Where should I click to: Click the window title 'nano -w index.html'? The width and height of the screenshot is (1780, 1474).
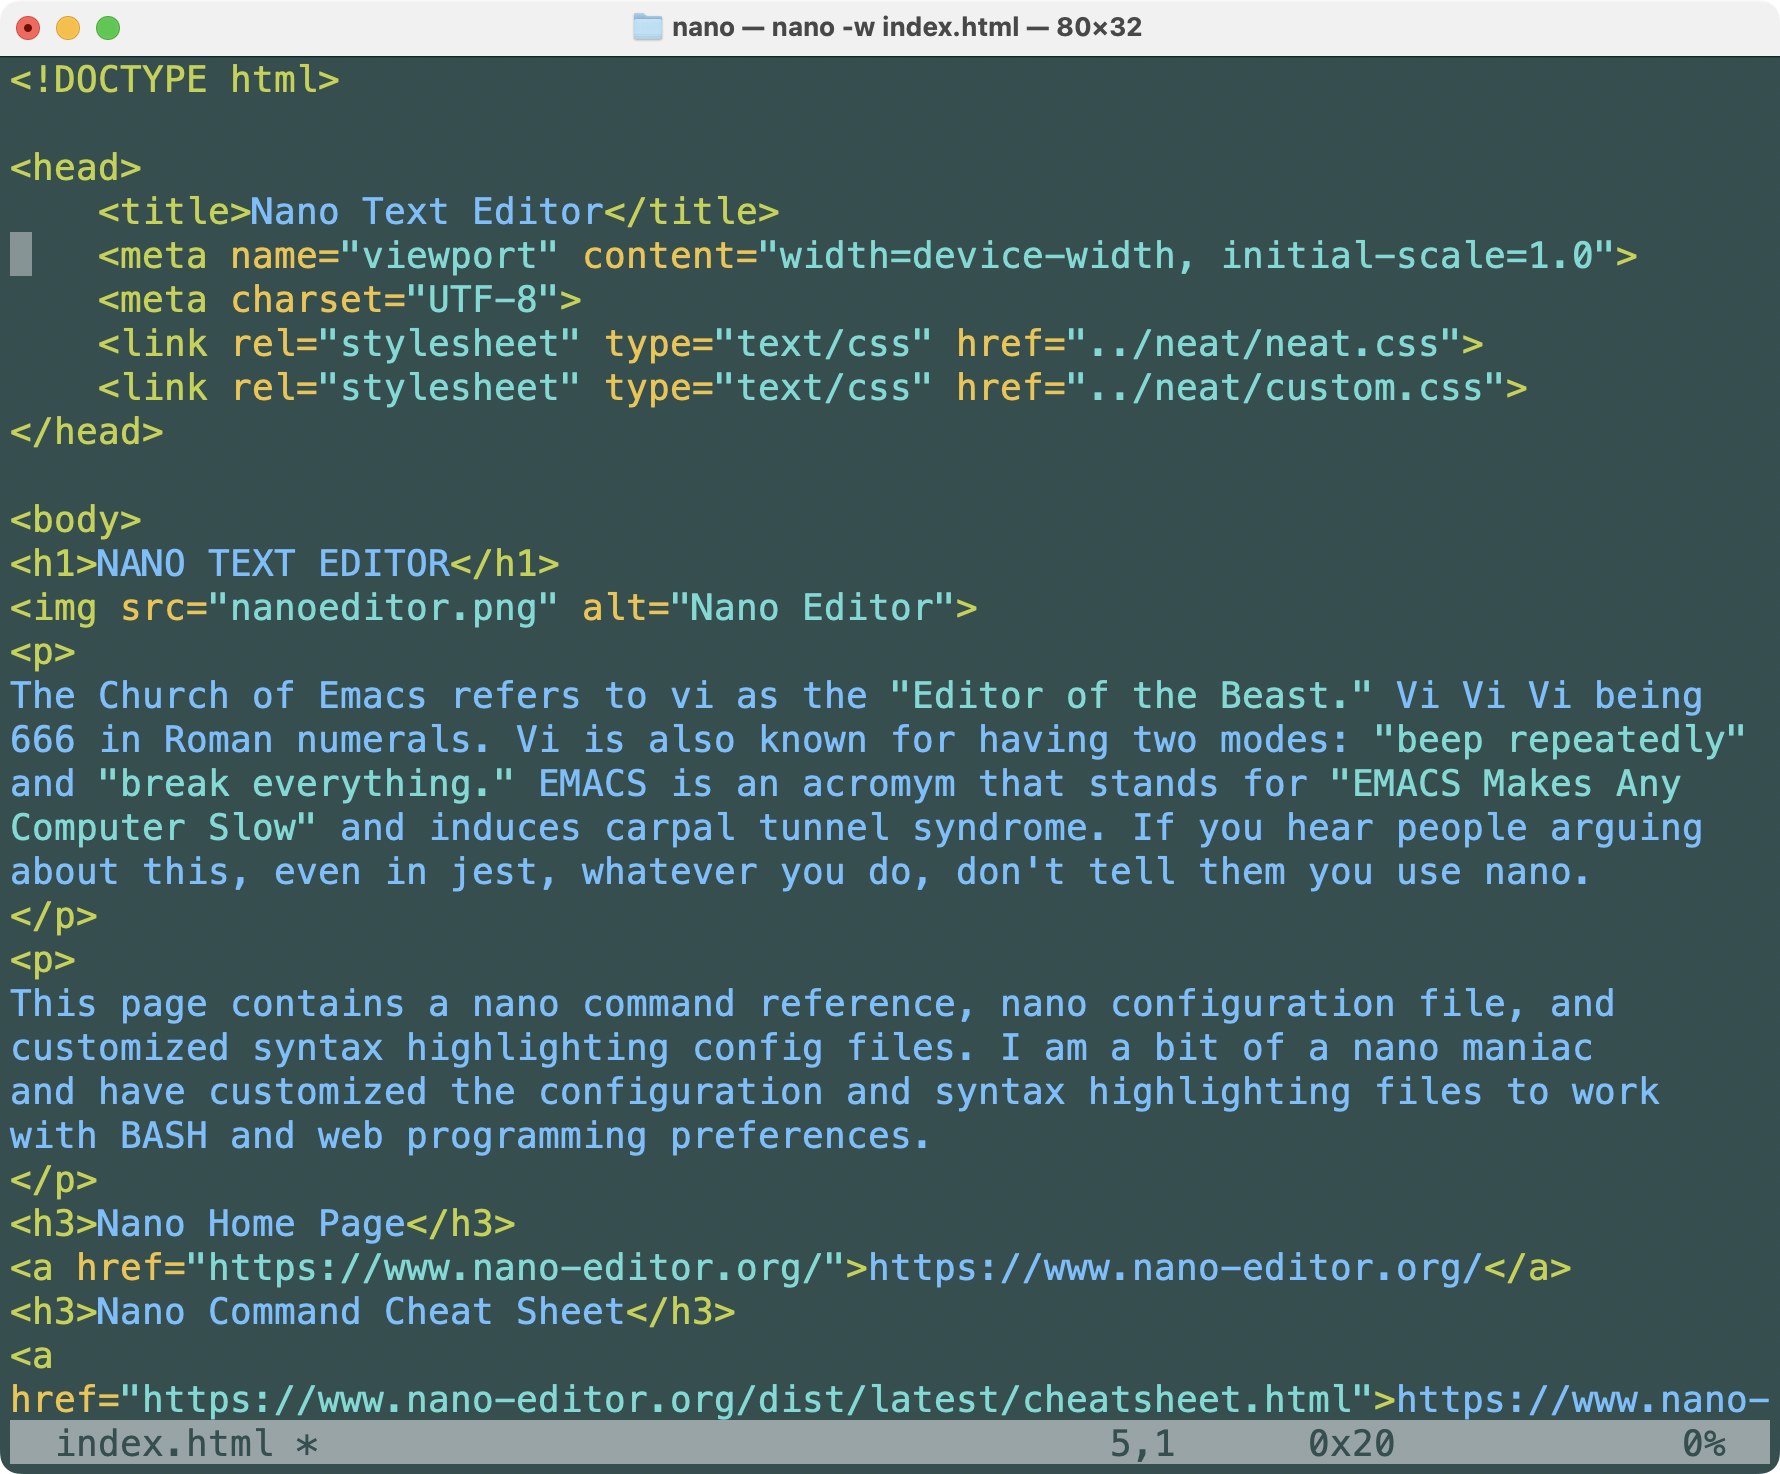895,27
